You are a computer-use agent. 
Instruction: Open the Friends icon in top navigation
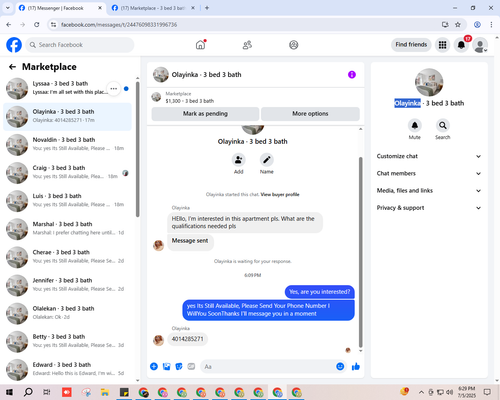point(247,45)
